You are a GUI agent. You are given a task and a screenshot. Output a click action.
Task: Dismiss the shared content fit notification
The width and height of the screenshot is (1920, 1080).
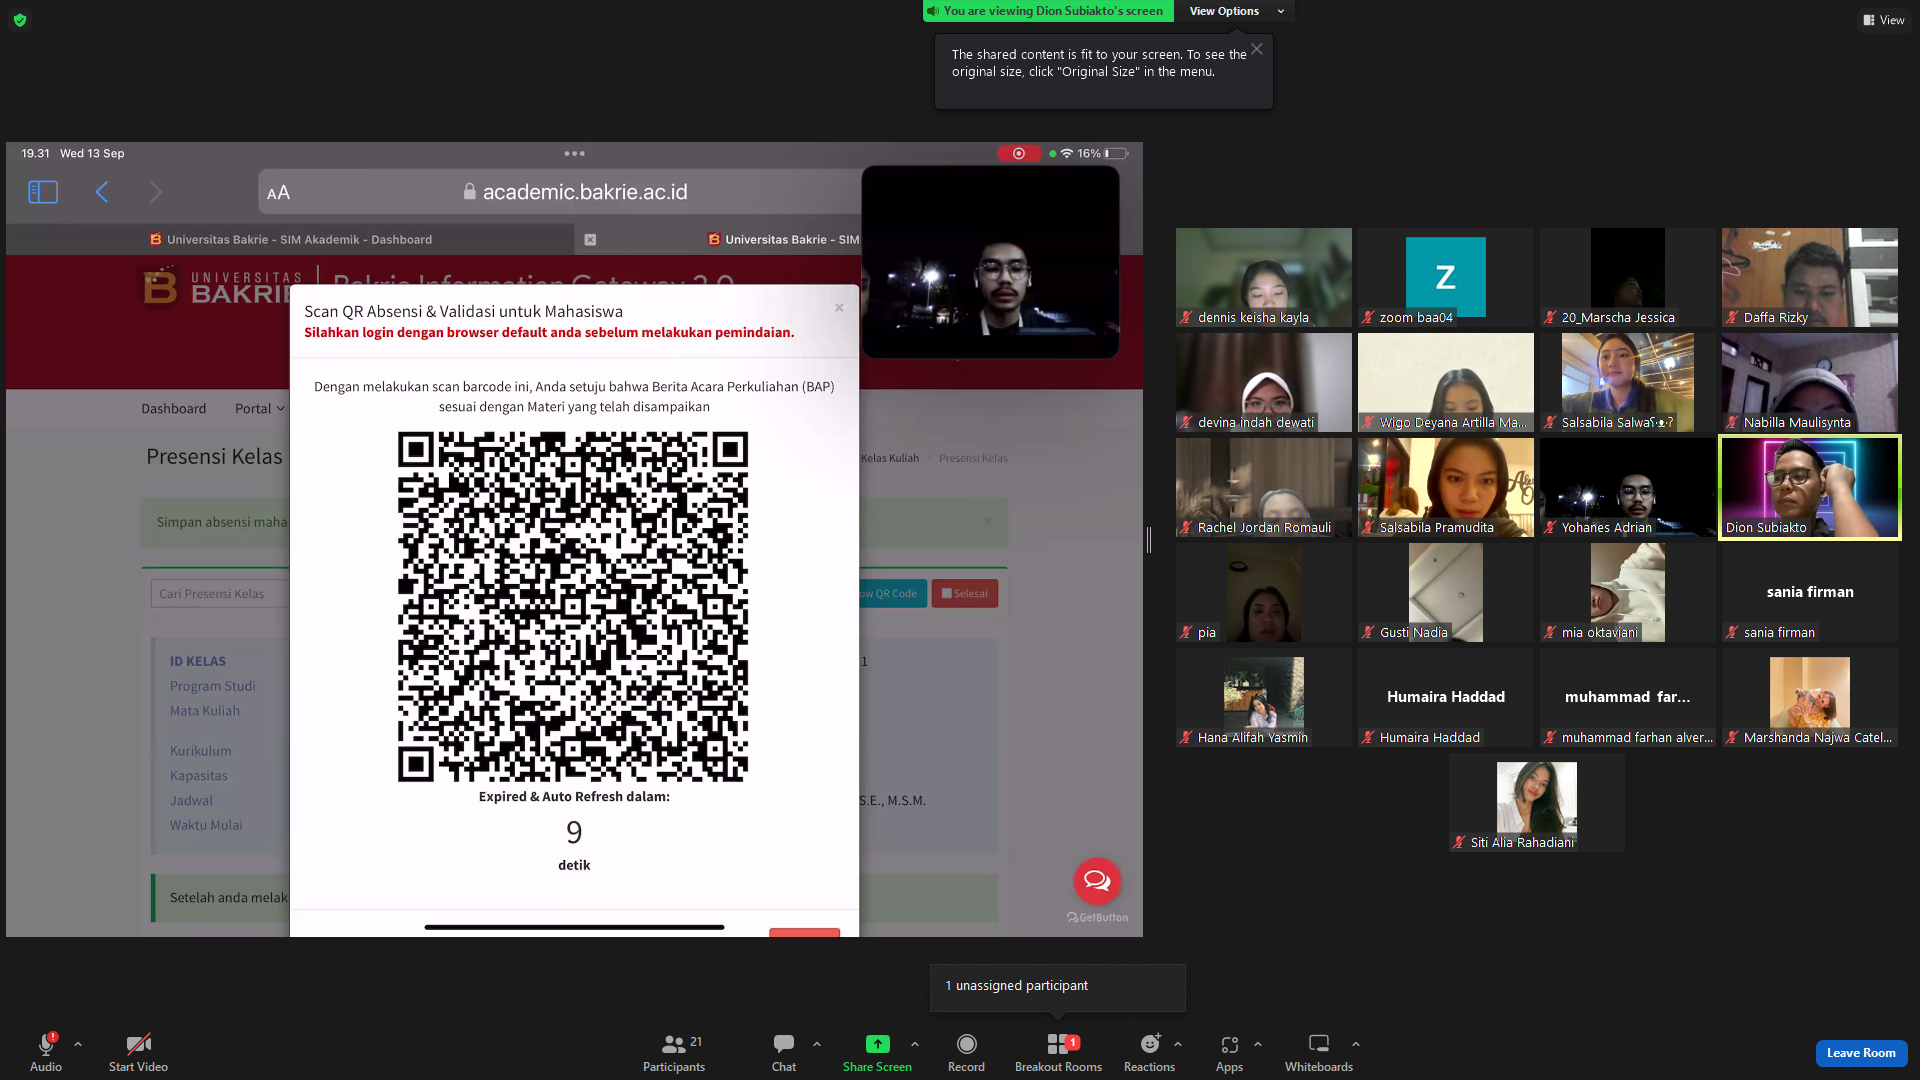click(1257, 49)
